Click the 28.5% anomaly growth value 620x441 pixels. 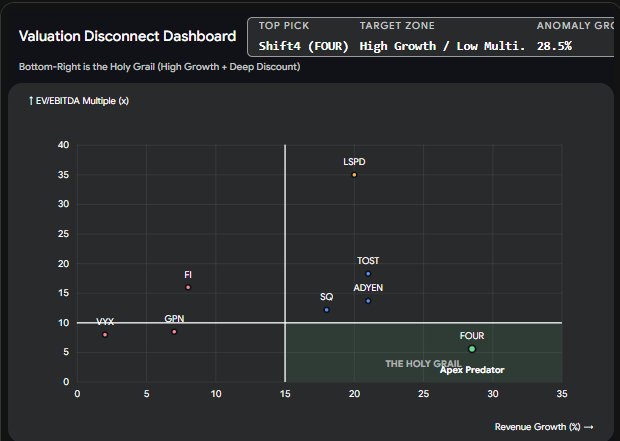click(554, 46)
